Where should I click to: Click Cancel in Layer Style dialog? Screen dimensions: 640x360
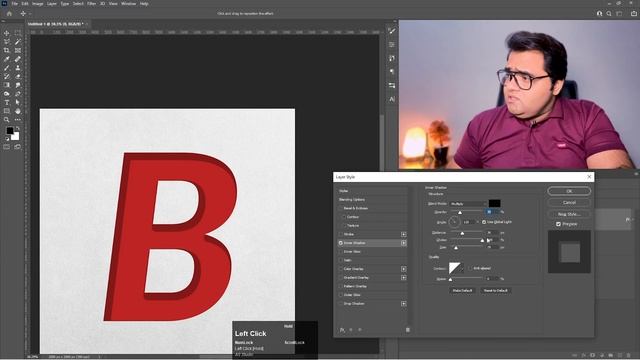(569, 202)
